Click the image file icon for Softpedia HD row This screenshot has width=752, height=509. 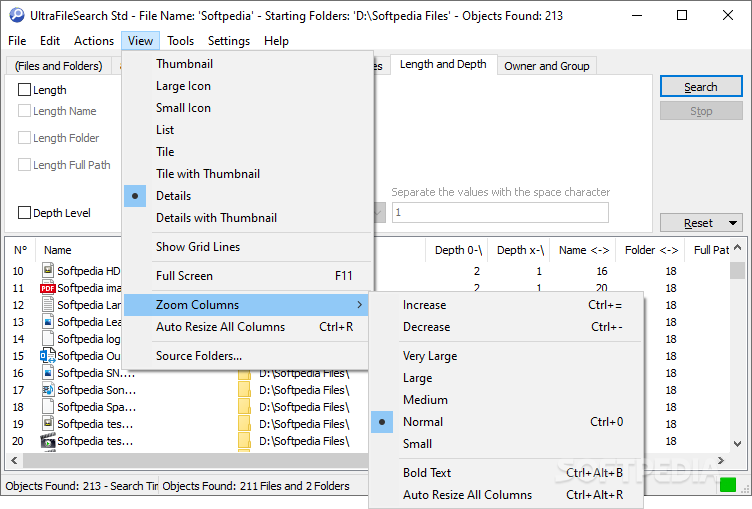pyautogui.click(x=48, y=270)
